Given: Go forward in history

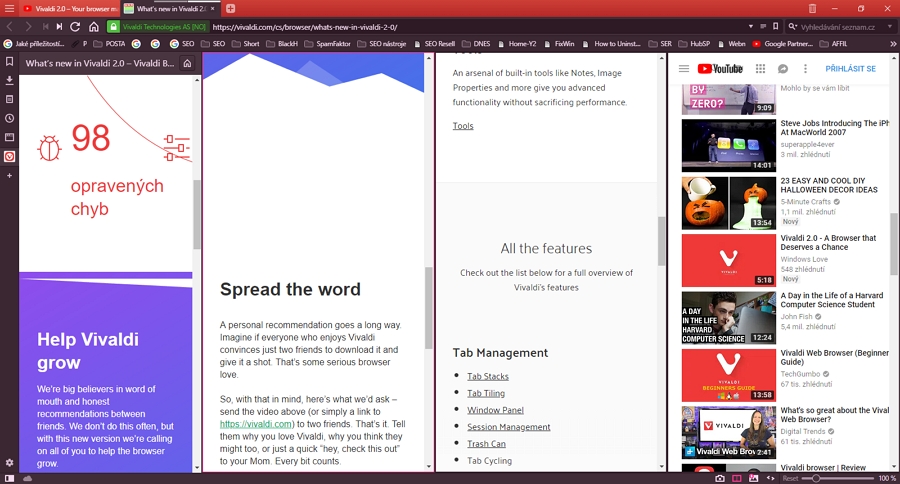Looking at the screenshot, I should (x=28, y=26).
